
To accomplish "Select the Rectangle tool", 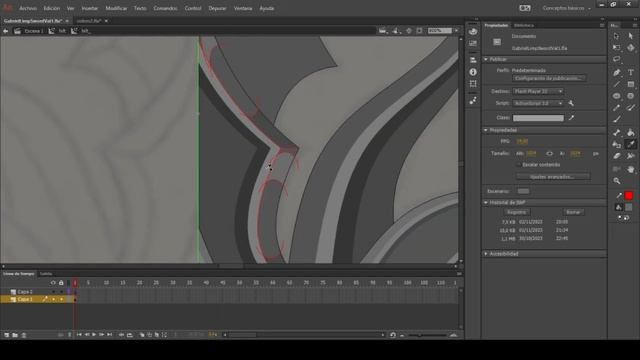I will pos(631,84).
